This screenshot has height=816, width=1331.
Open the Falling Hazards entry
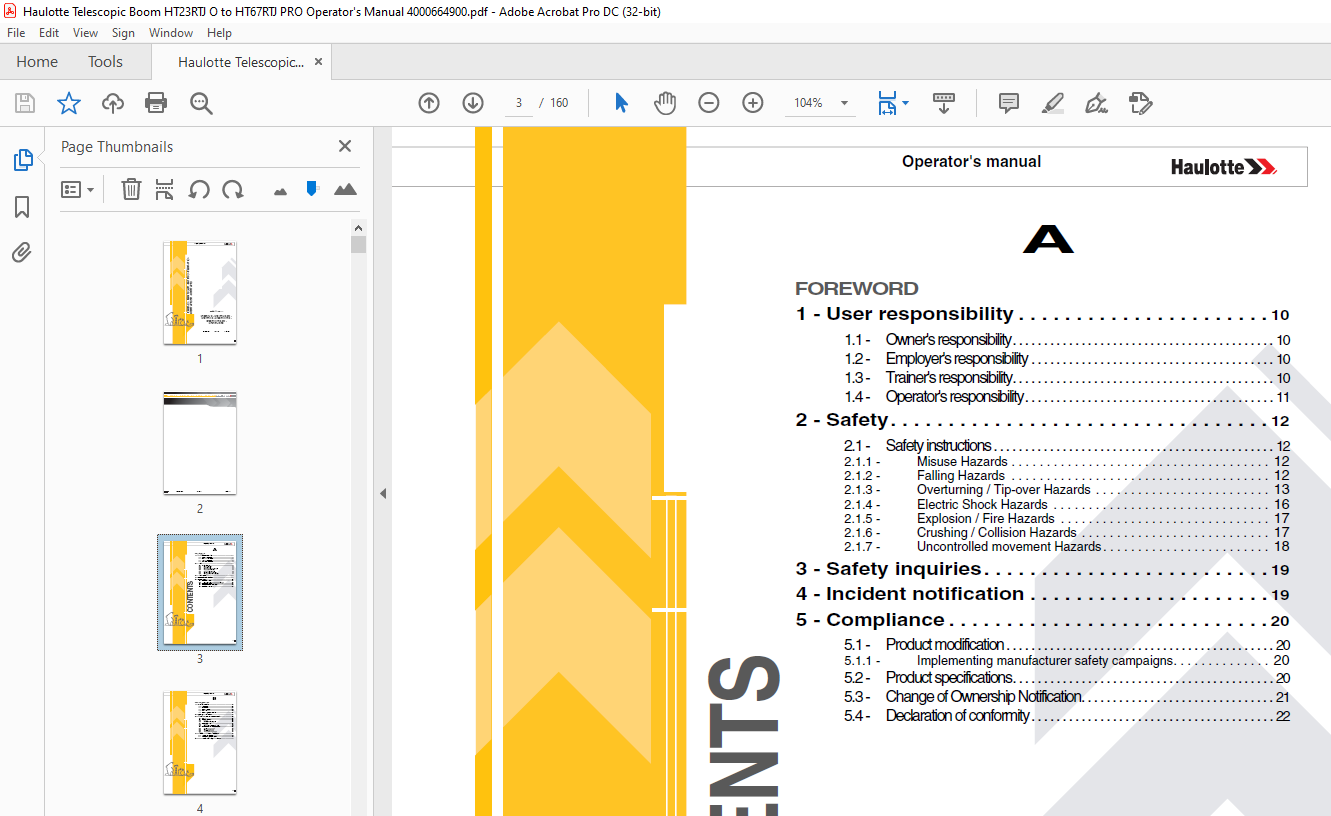1067,476
